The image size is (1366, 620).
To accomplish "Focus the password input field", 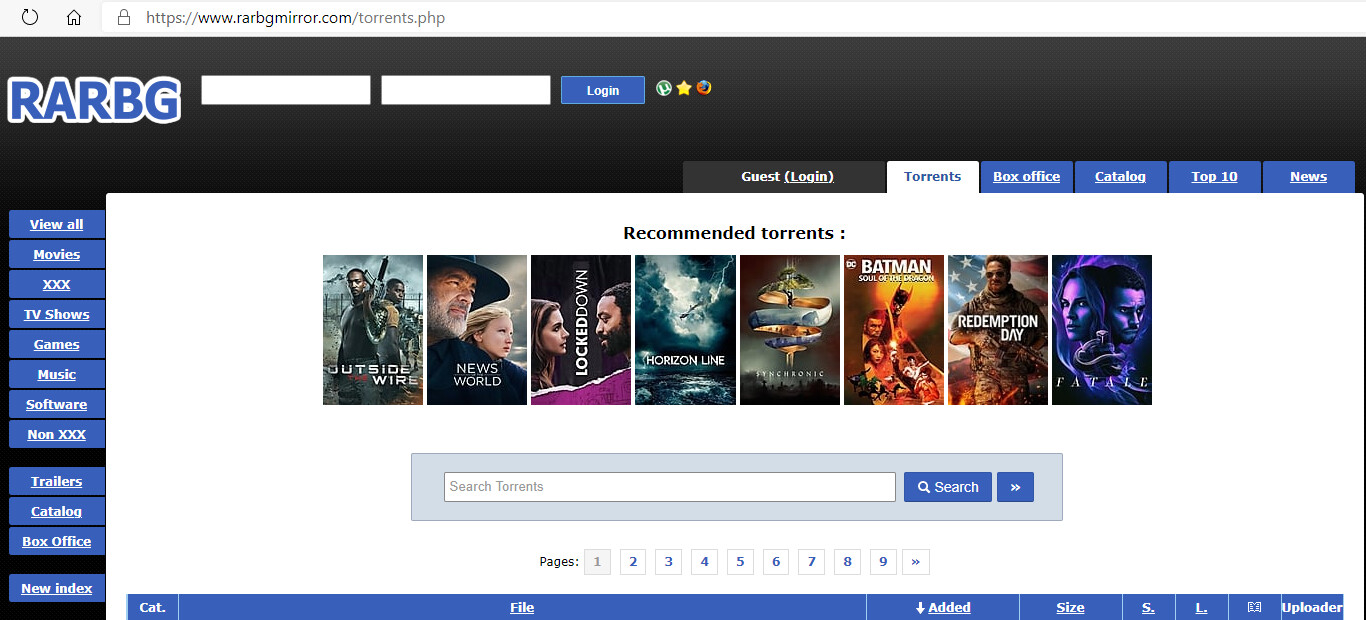I will click(466, 90).
